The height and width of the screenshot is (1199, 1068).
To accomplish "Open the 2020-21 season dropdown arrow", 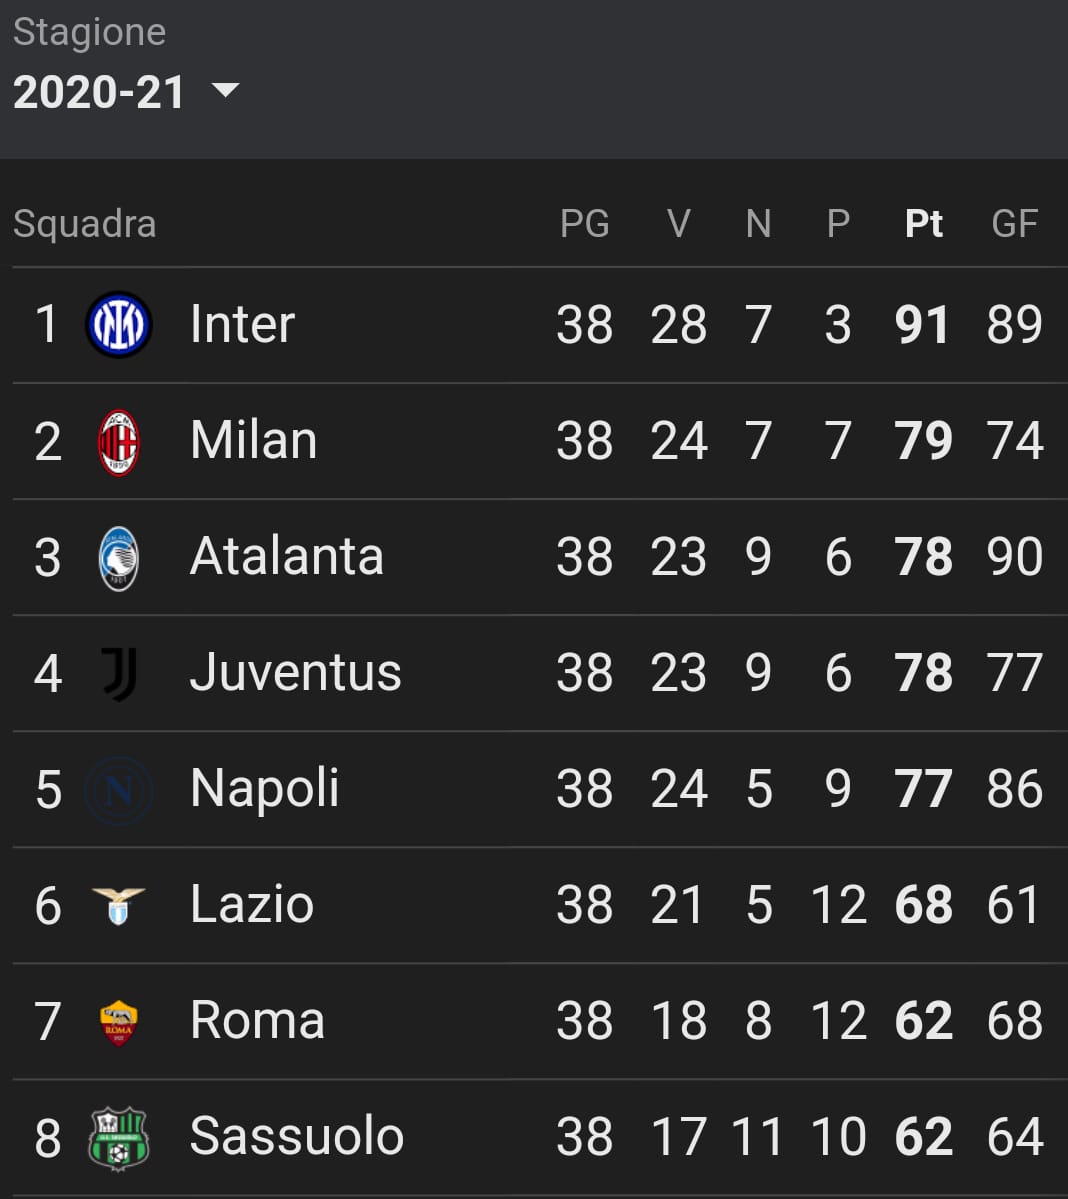I will 226,90.
